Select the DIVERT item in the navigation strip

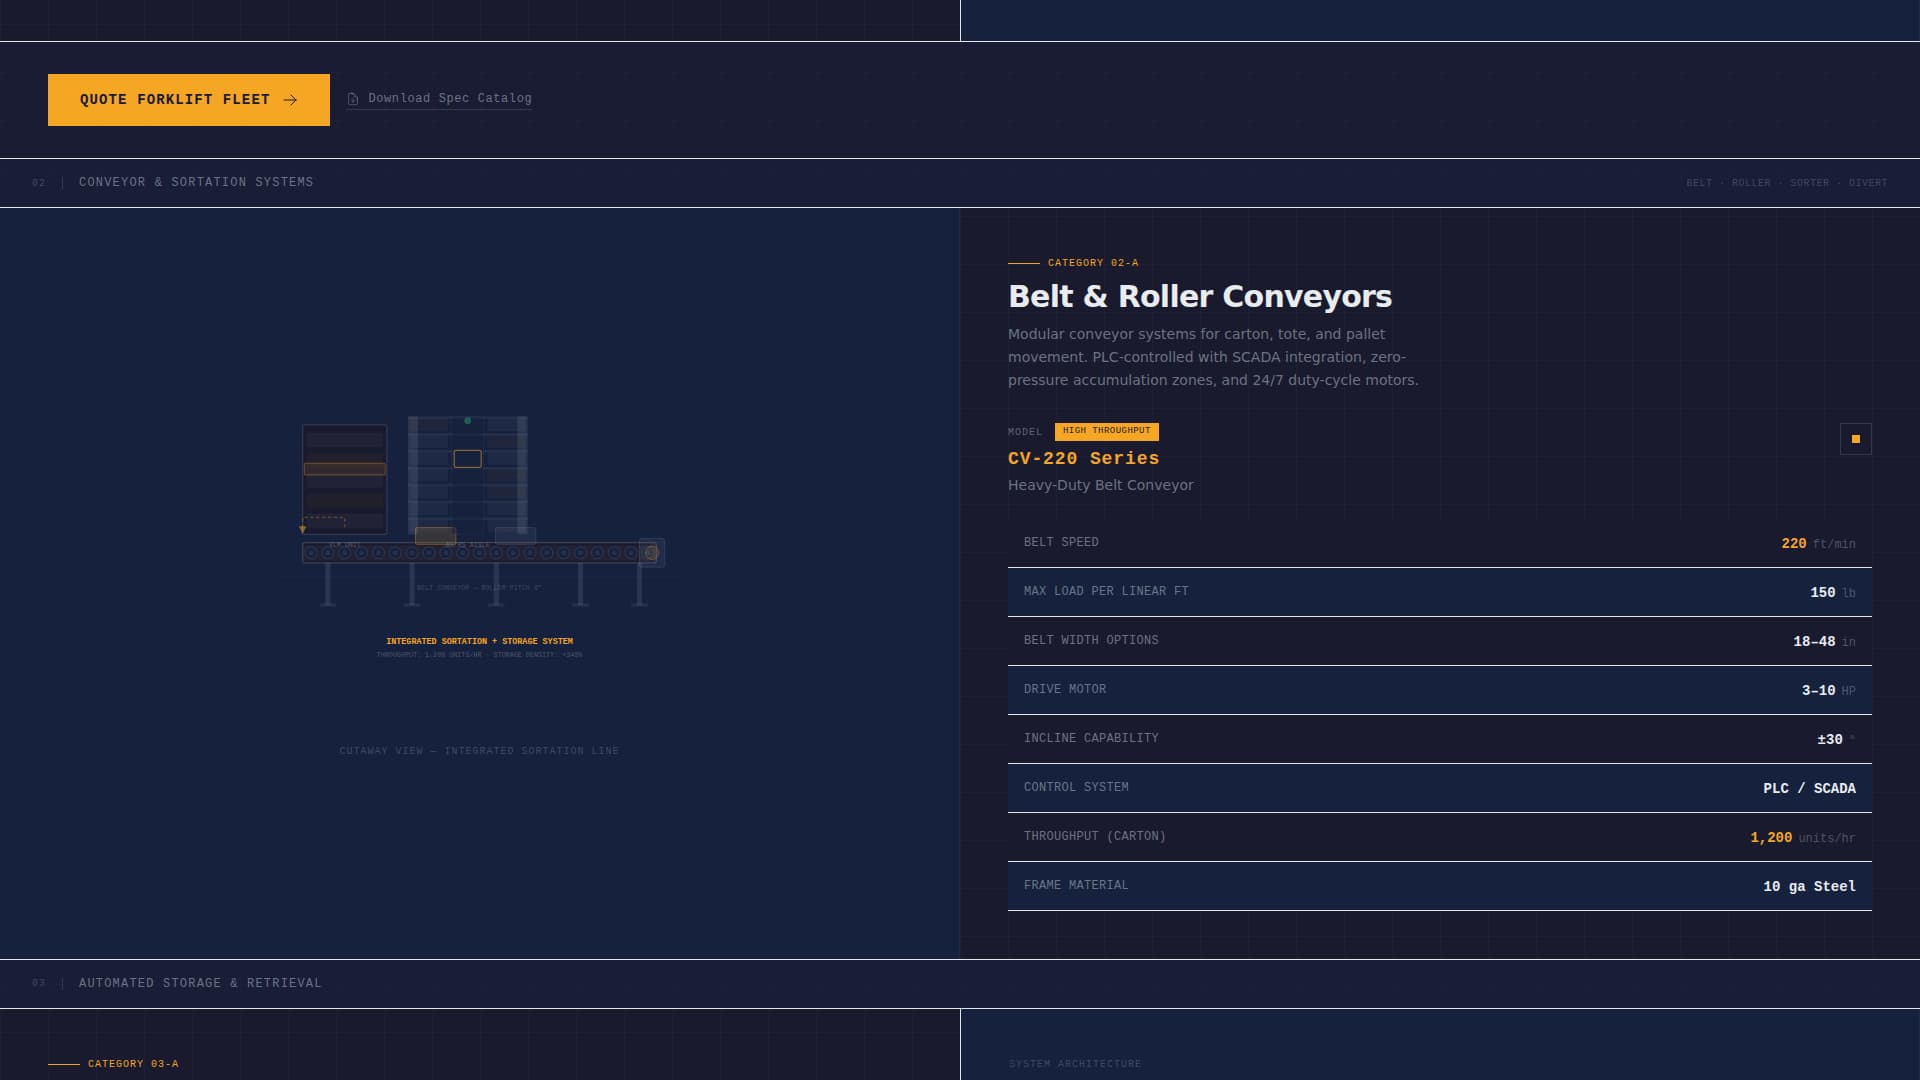(1868, 183)
